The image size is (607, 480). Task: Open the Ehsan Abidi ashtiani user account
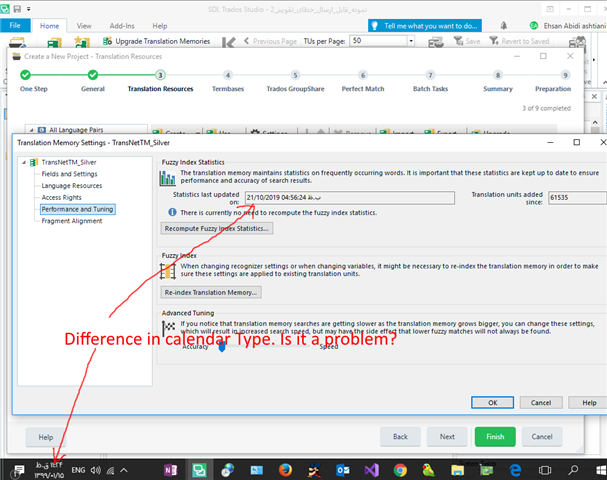pyautogui.click(x=568, y=26)
